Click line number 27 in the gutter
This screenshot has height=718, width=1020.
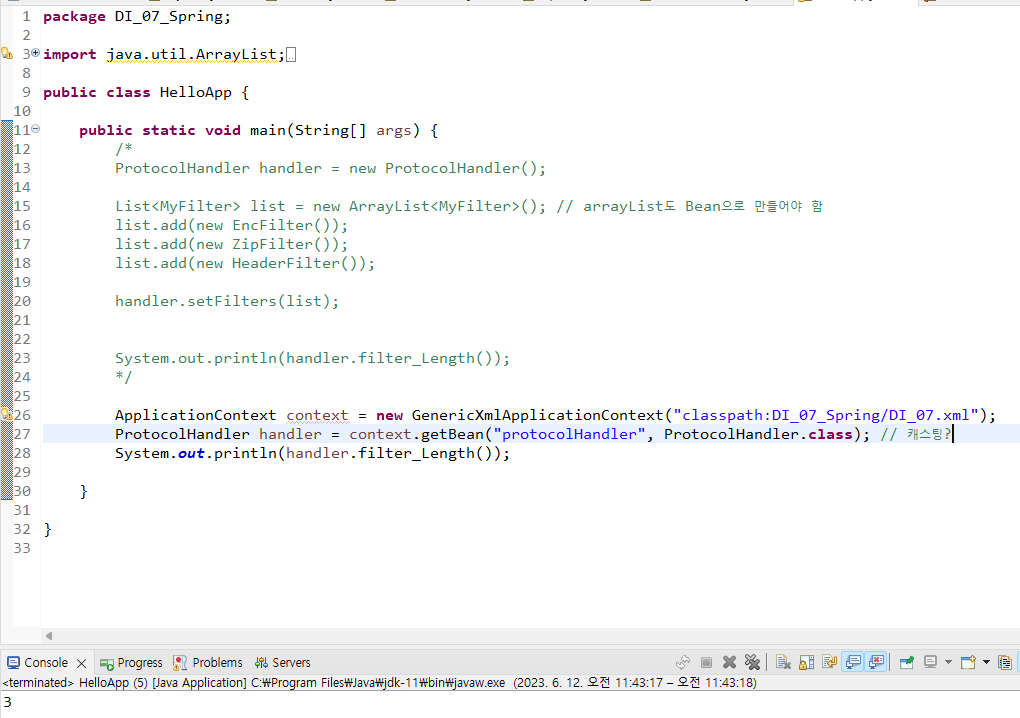coord(21,434)
